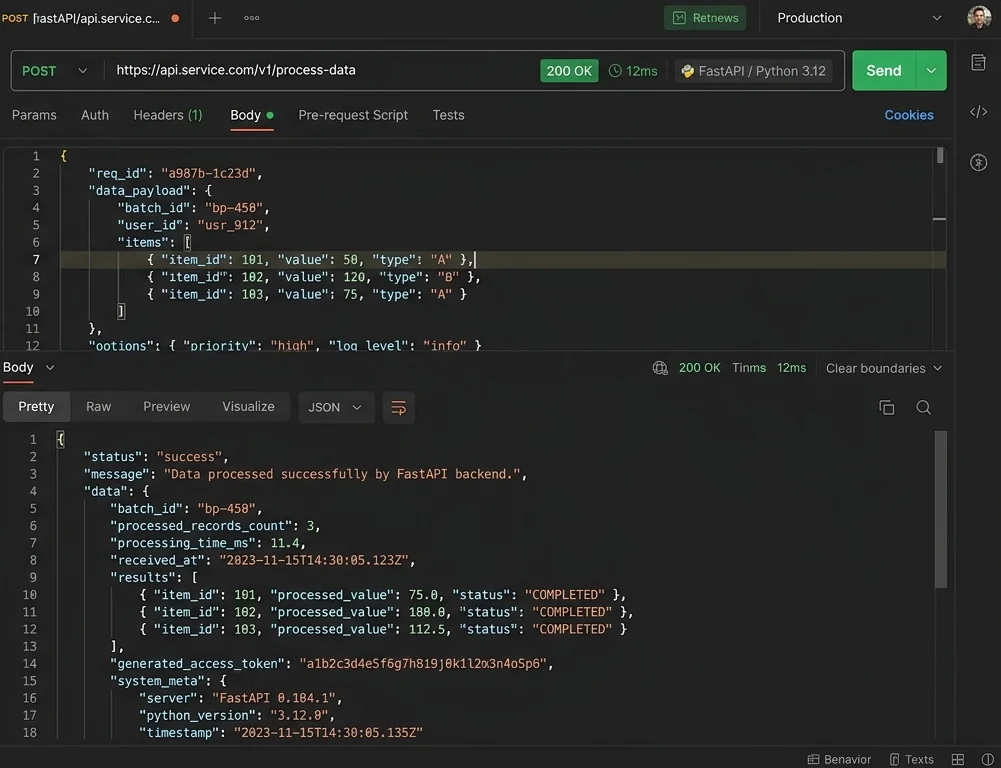Select the Visualize response view
The width and height of the screenshot is (1001, 768).
click(x=248, y=407)
